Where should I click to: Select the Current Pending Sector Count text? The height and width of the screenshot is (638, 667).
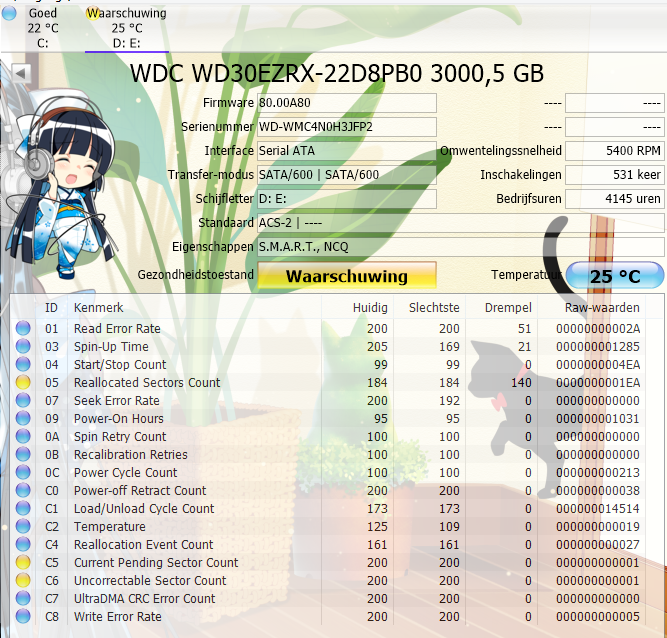(x=156, y=562)
